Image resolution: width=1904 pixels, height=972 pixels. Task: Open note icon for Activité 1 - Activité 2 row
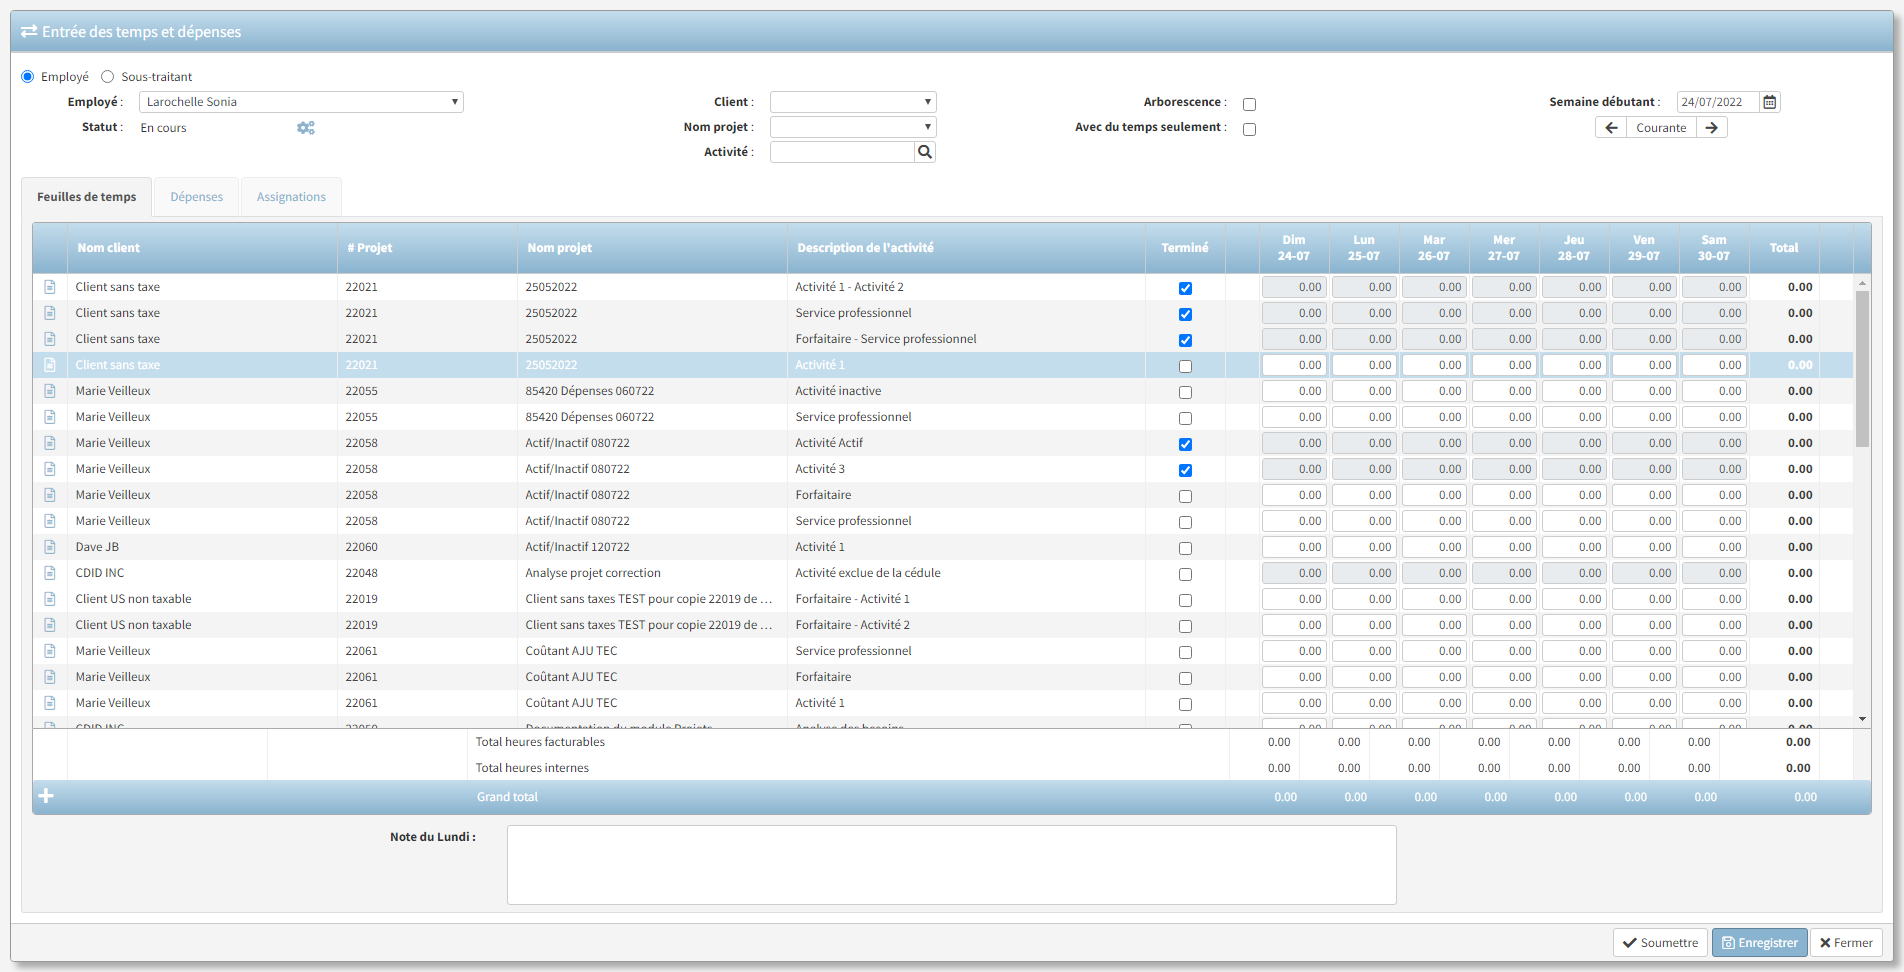pos(50,287)
